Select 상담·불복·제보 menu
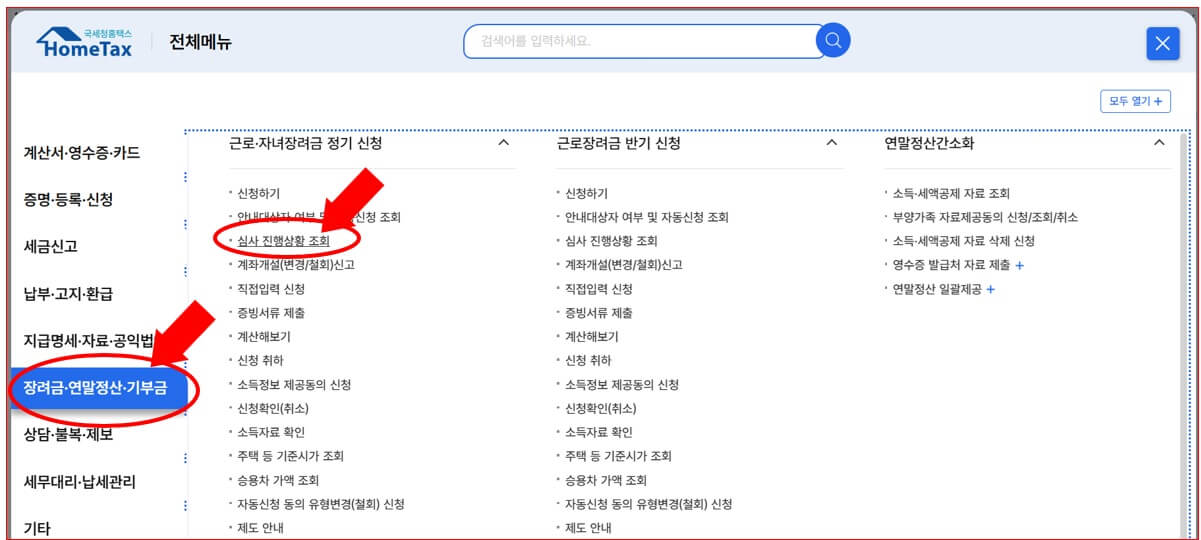Viewport: 1201px width, 540px height. [x=68, y=434]
